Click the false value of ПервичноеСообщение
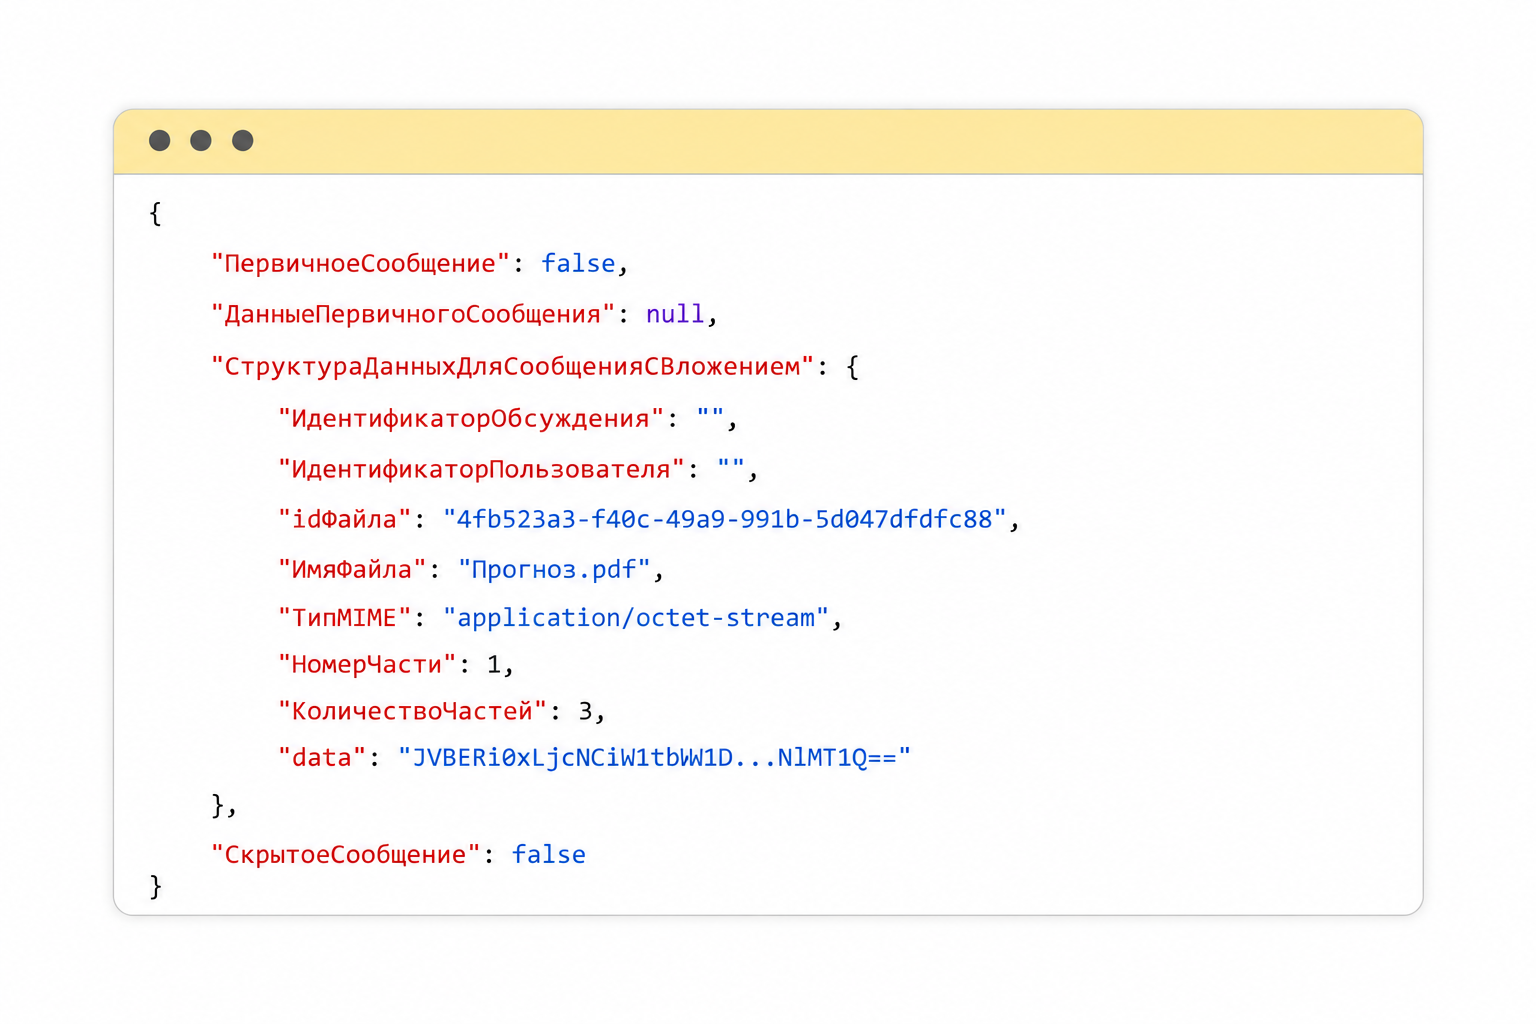 pos(578,264)
